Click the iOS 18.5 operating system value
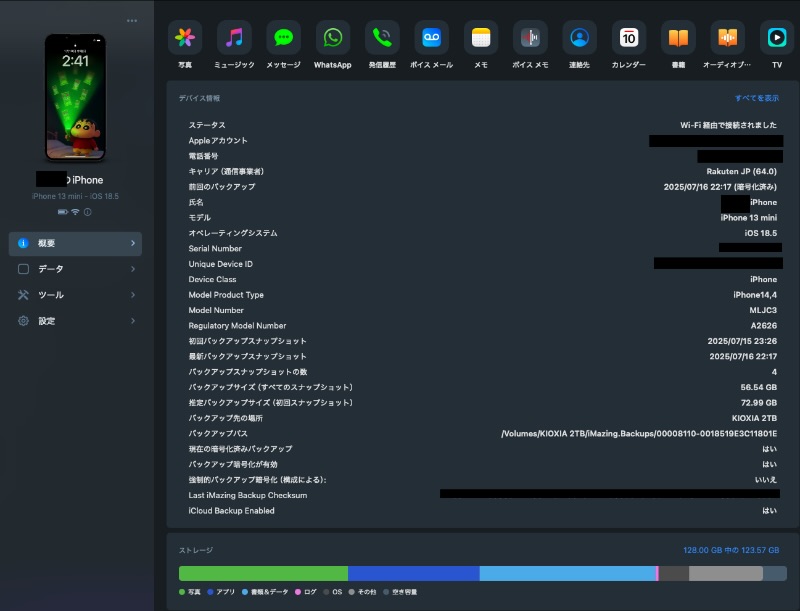 [761, 233]
